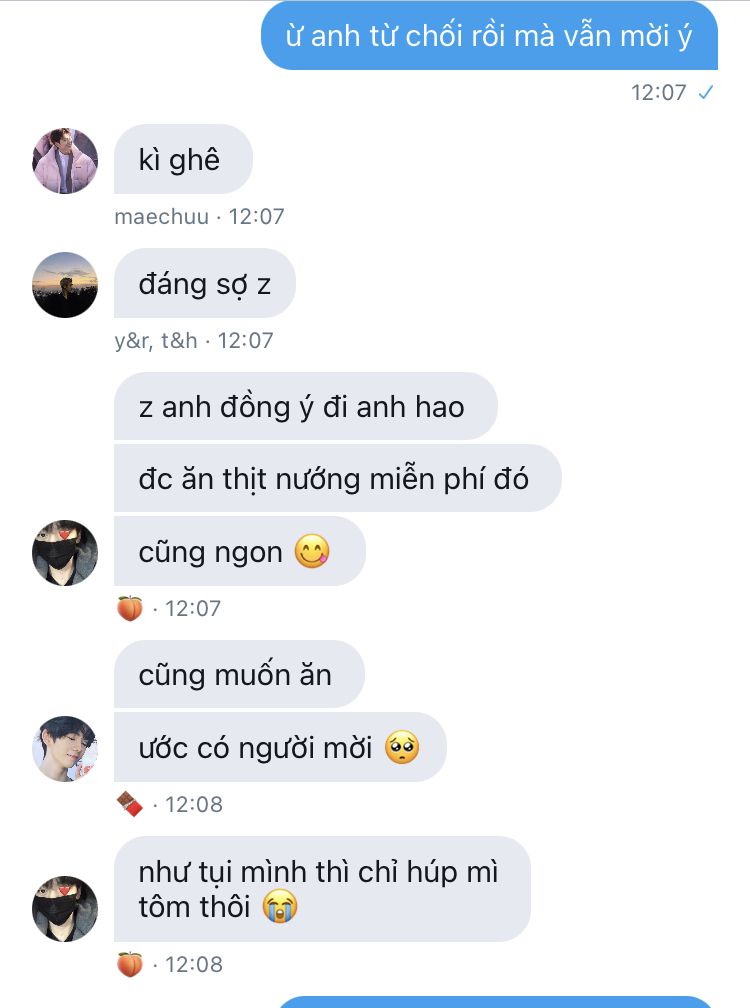The width and height of the screenshot is (750, 1008).
Task: Tap the "đc ăn thịt nướng miễn phí đó" message
Action: (337, 479)
